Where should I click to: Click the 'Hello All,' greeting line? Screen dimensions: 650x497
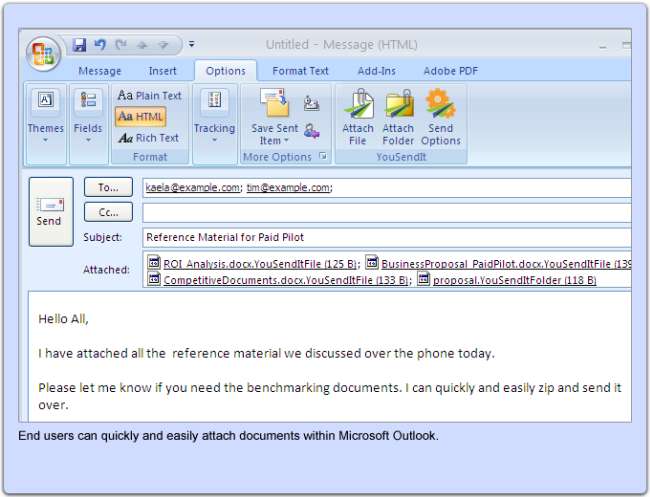pos(63,319)
